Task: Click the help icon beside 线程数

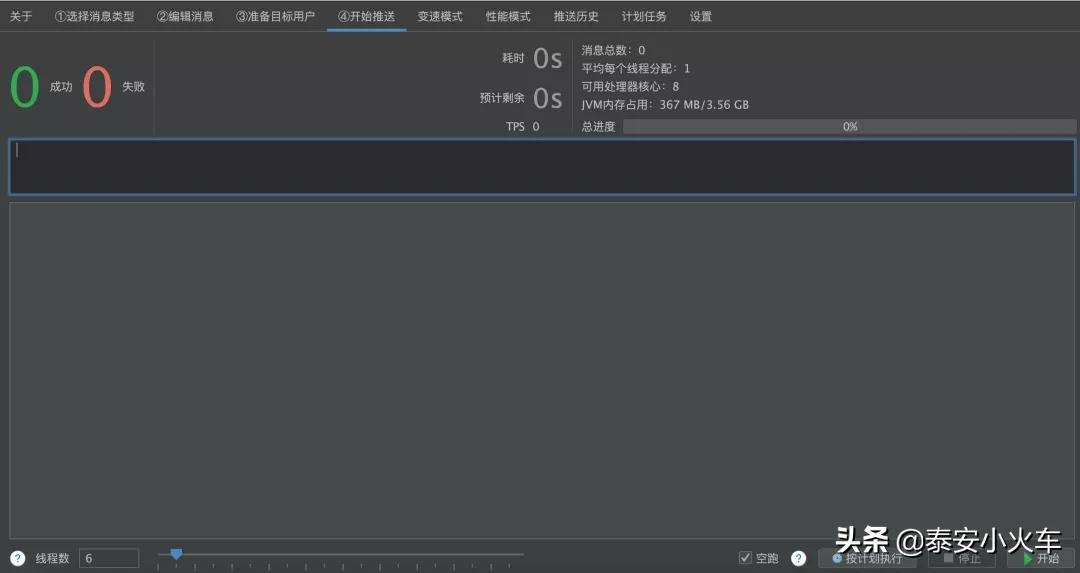Action: [x=18, y=558]
